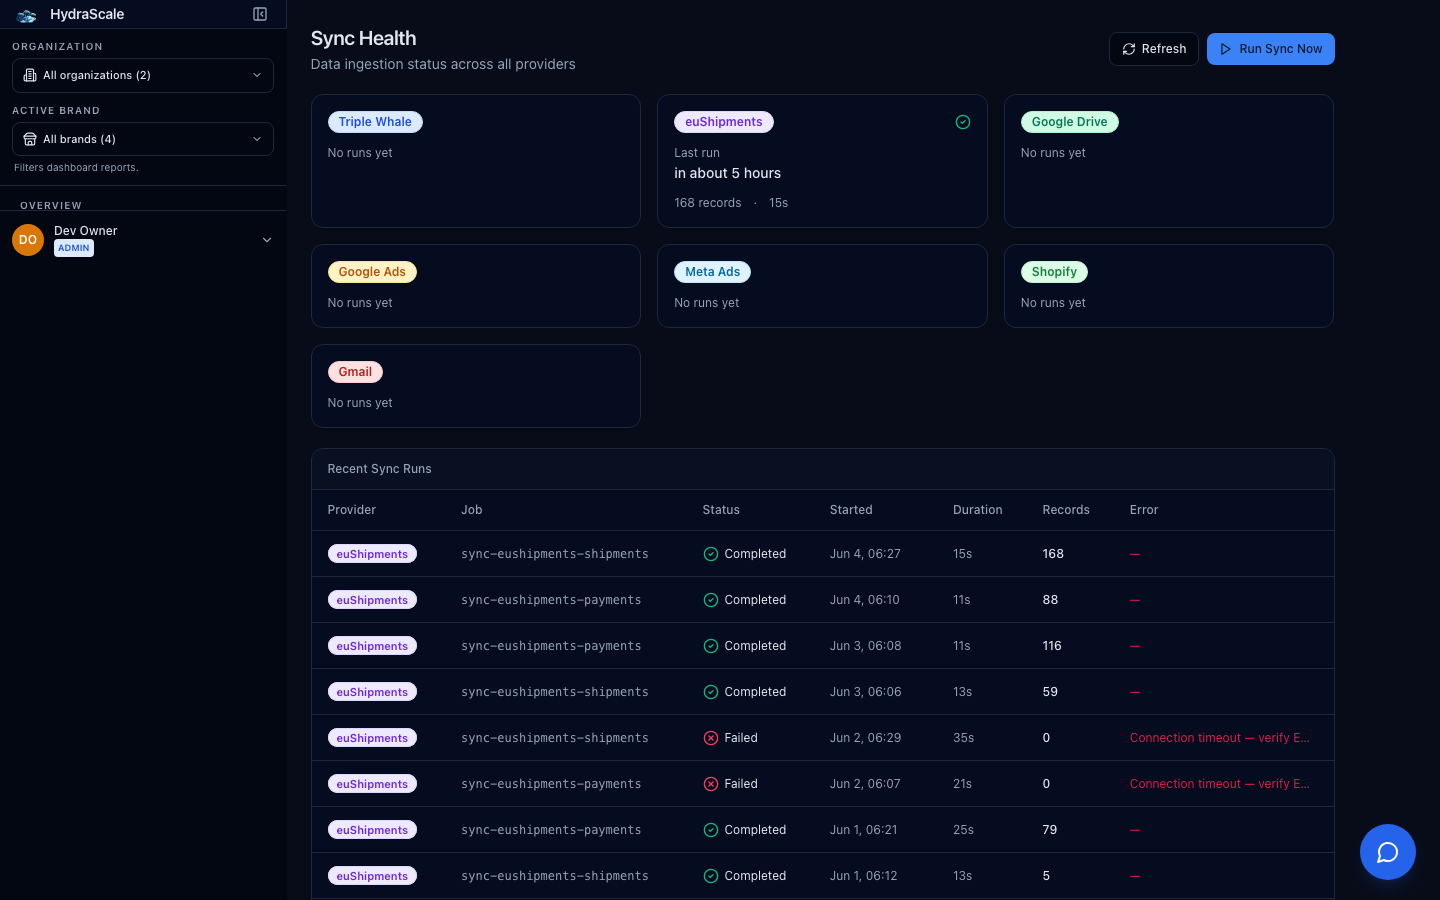Viewport: 1440px width, 900px height.
Task: Click the Jun 3, 06:08 started time
Action: coord(866,646)
